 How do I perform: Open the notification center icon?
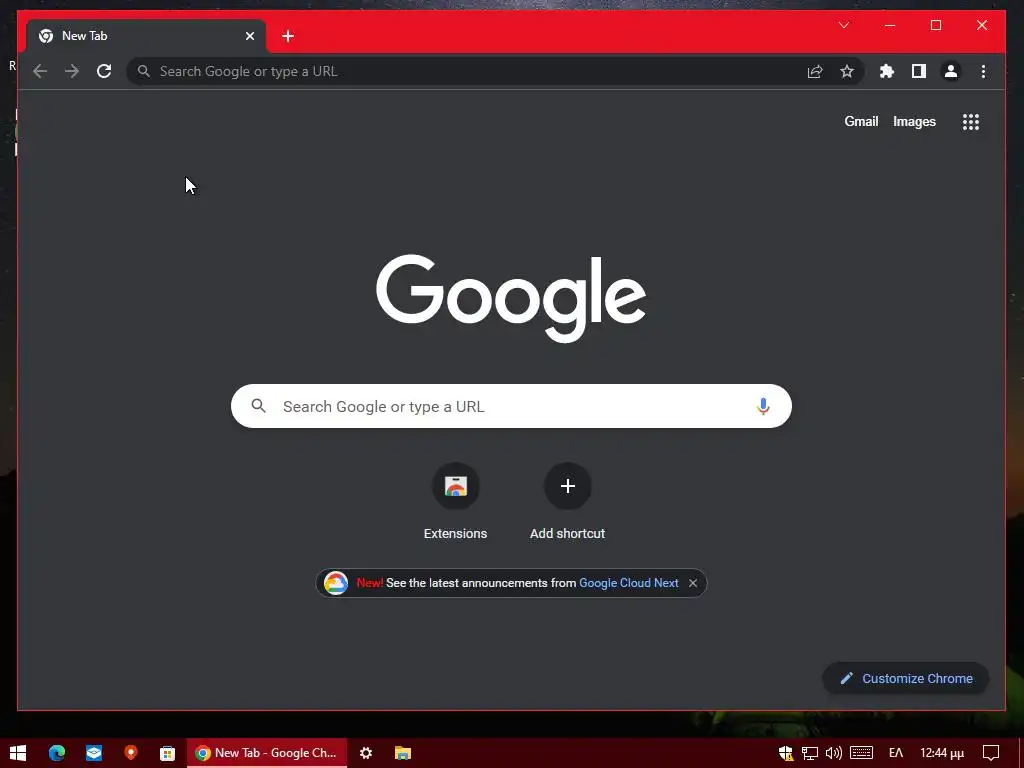coord(991,753)
